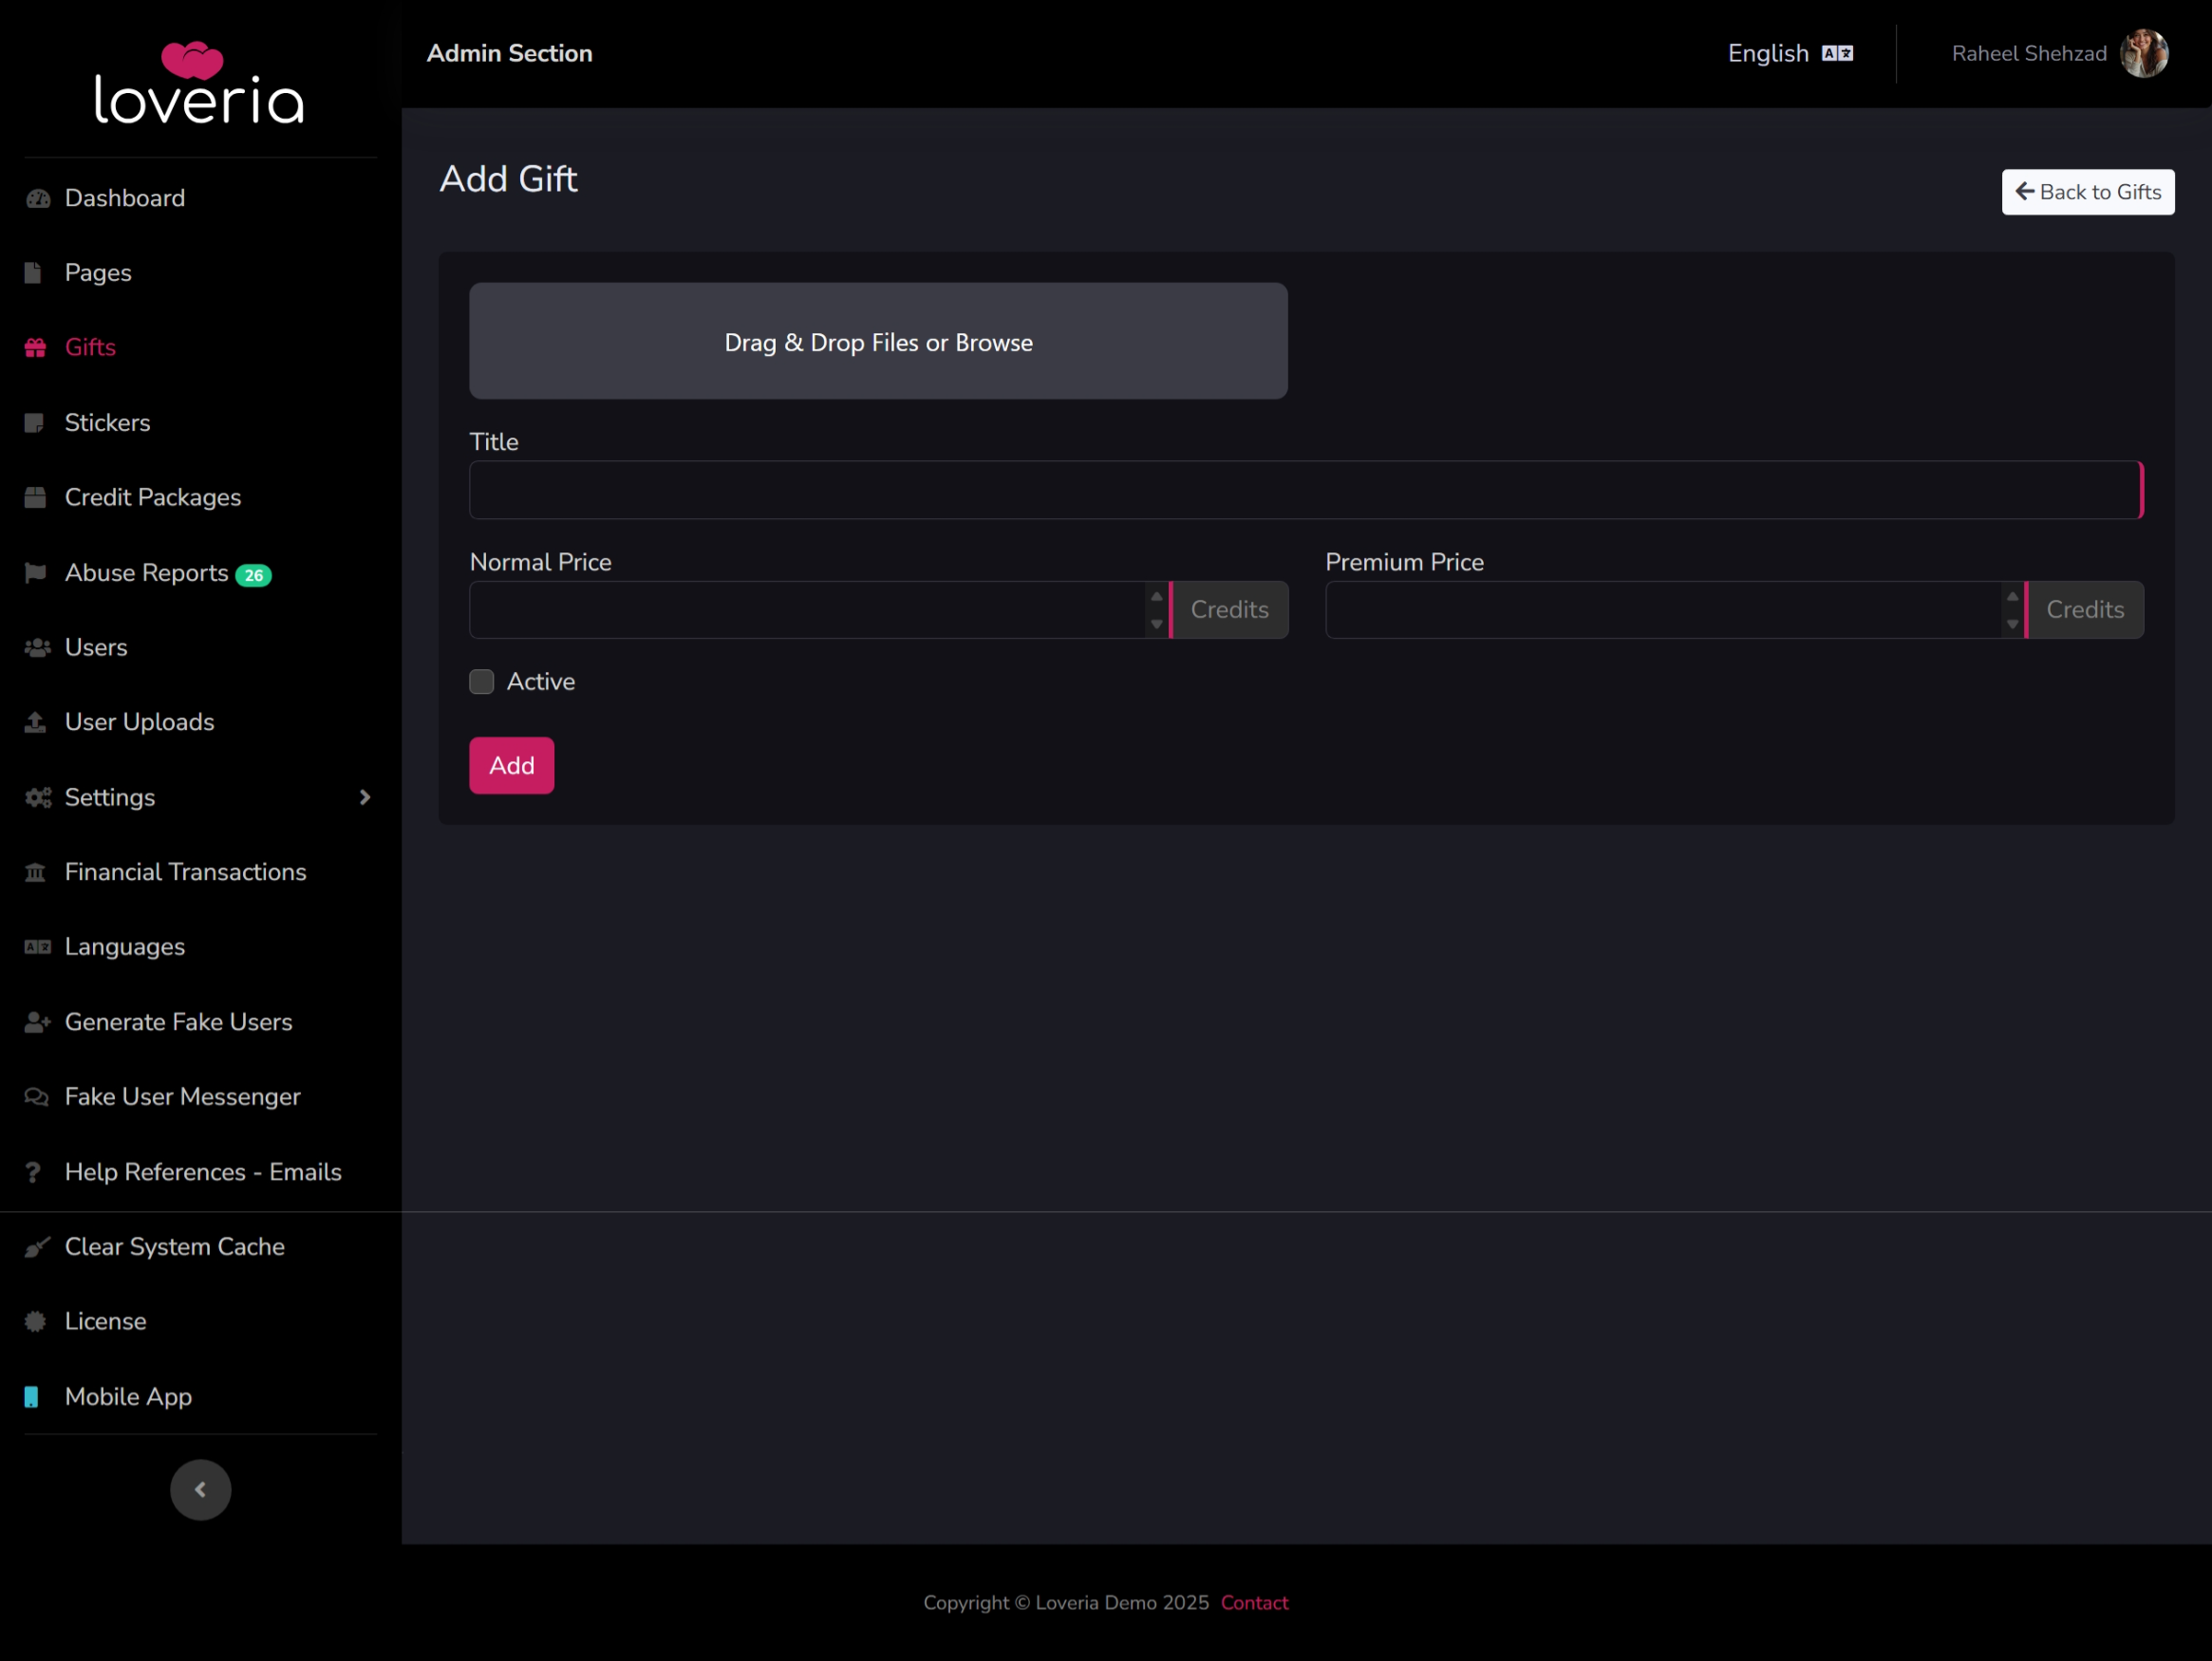This screenshot has width=2212, height=1661.
Task: Click the User Uploads upload icon
Action: (x=35, y=722)
